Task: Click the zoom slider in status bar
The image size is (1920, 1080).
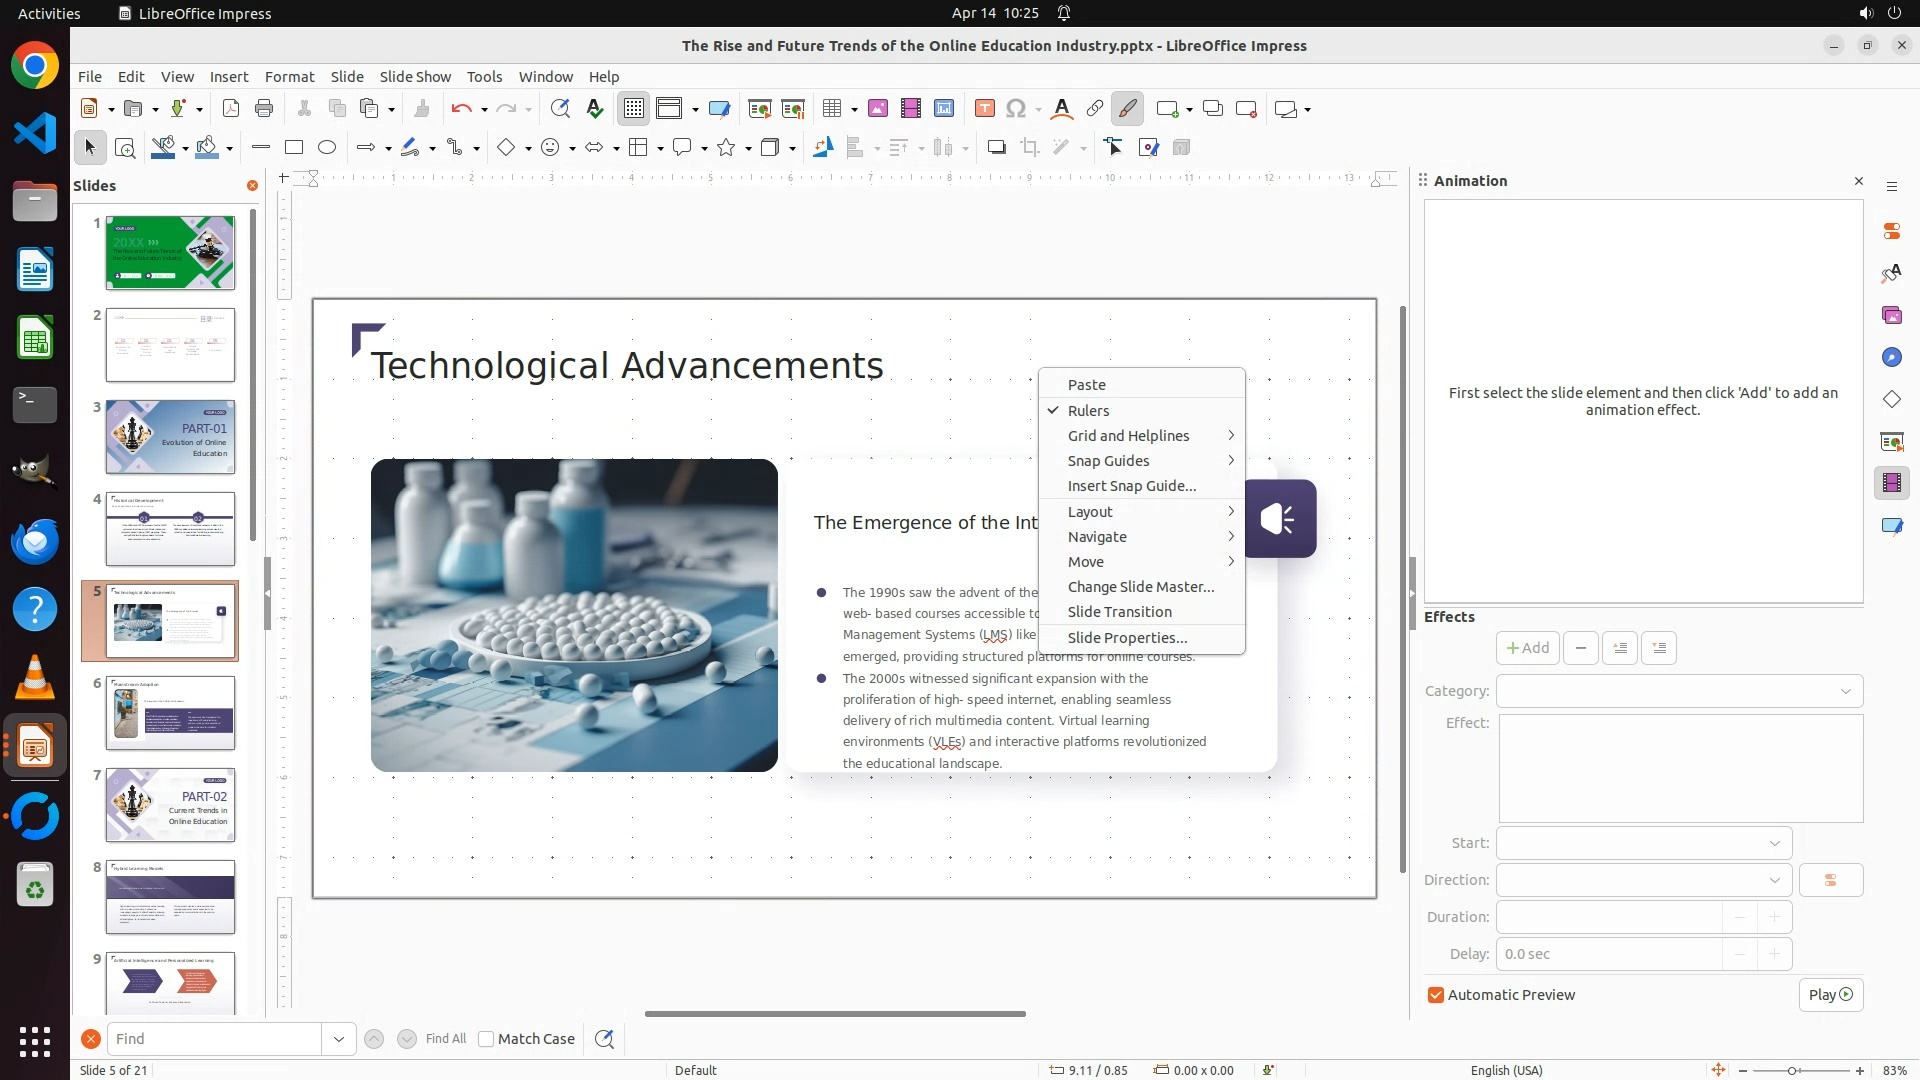Action: click(x=1791, y=1070)
